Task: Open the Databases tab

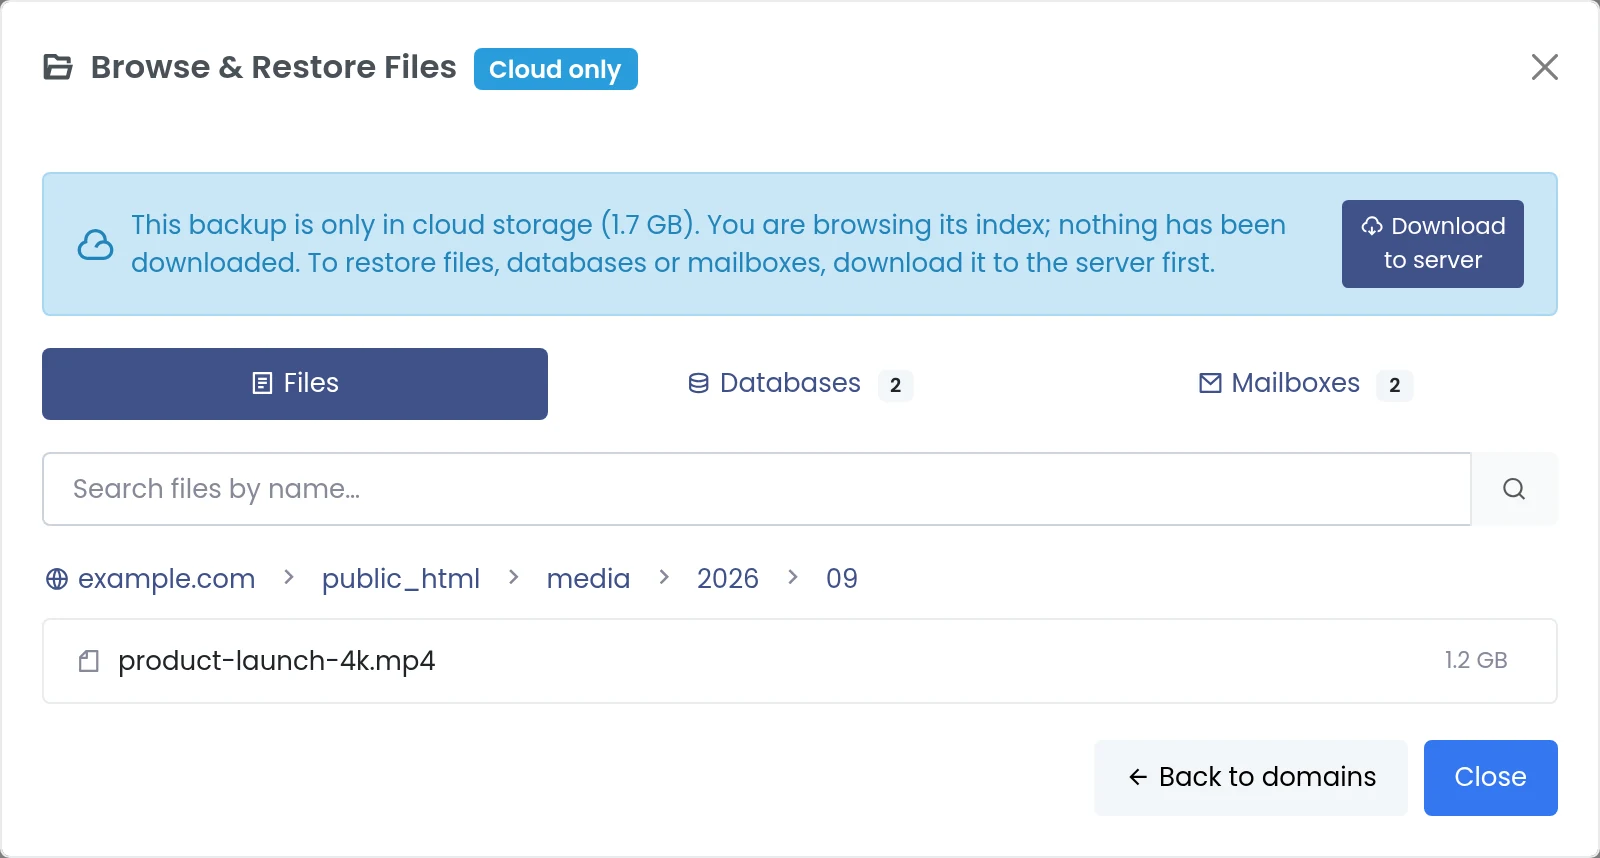Action: point(800,384)
